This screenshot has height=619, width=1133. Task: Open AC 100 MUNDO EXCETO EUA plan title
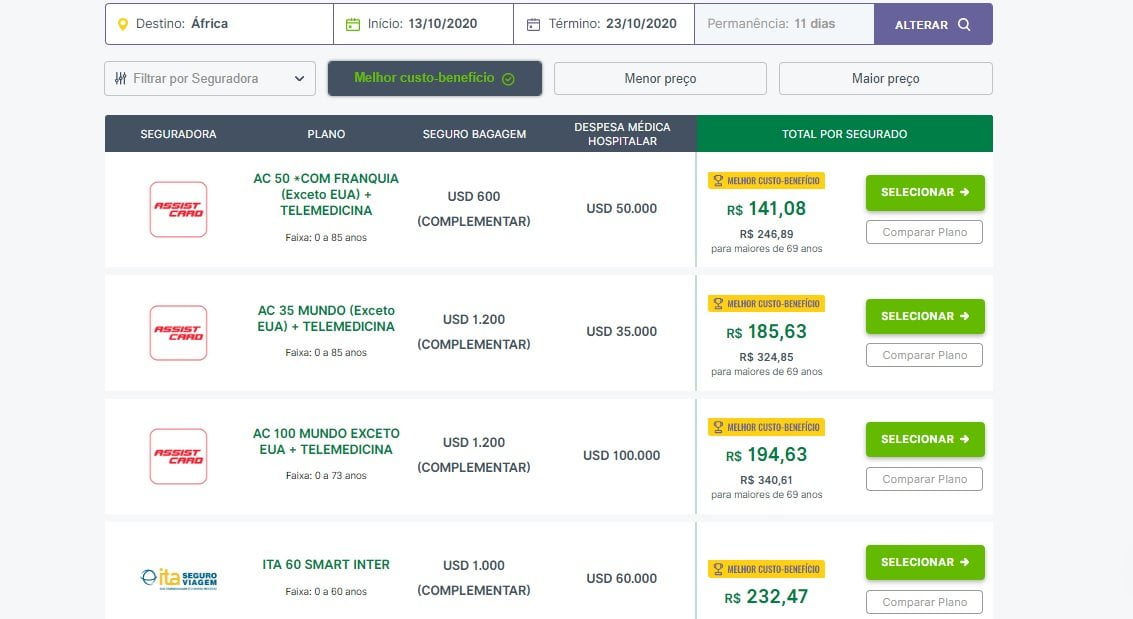pyautogui.click(x=326, y=441)
